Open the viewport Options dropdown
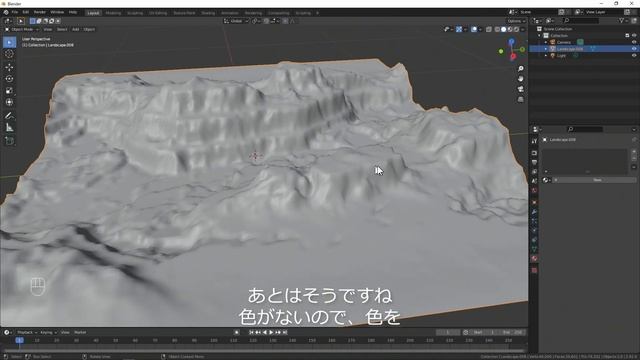640x360 pixels. pos(516,21)
